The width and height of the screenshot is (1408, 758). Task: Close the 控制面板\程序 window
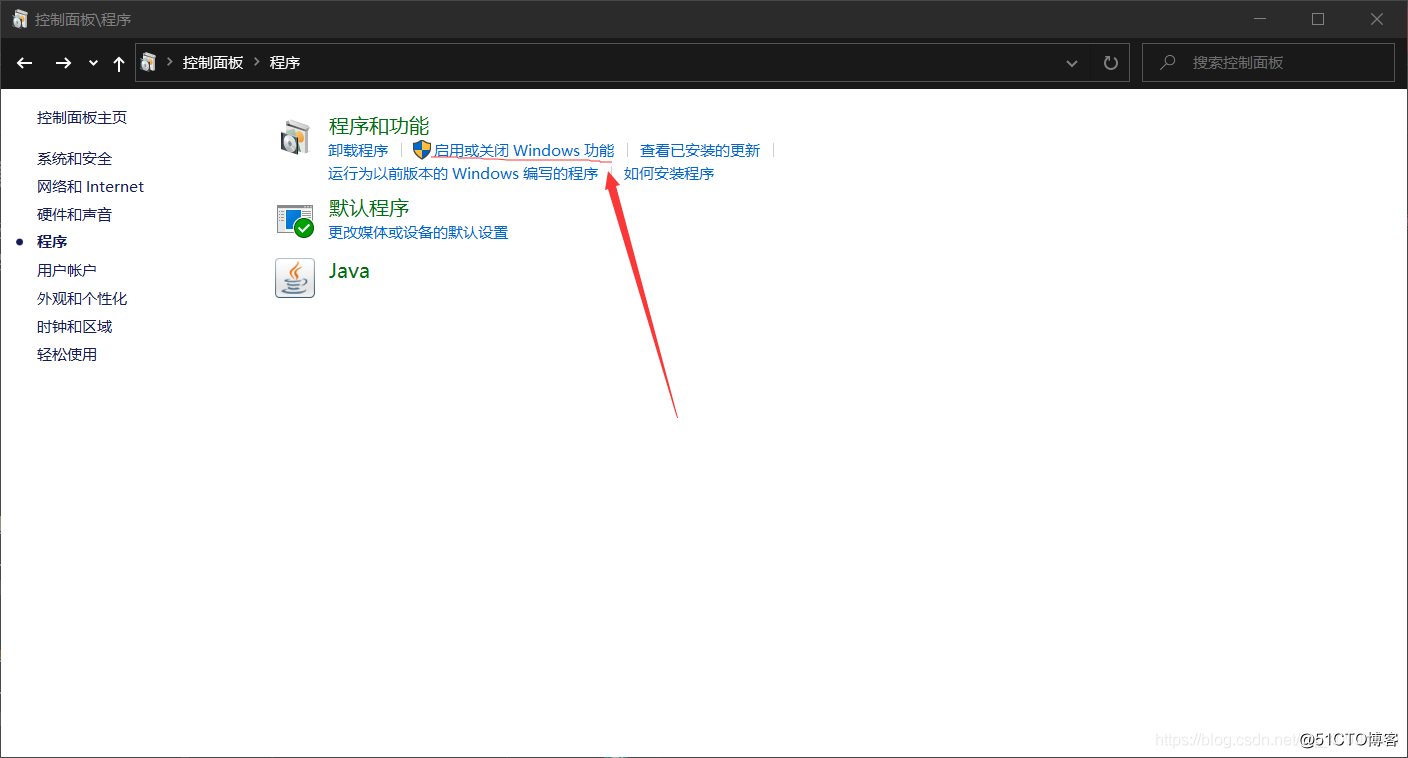(x=1377, y=19)
